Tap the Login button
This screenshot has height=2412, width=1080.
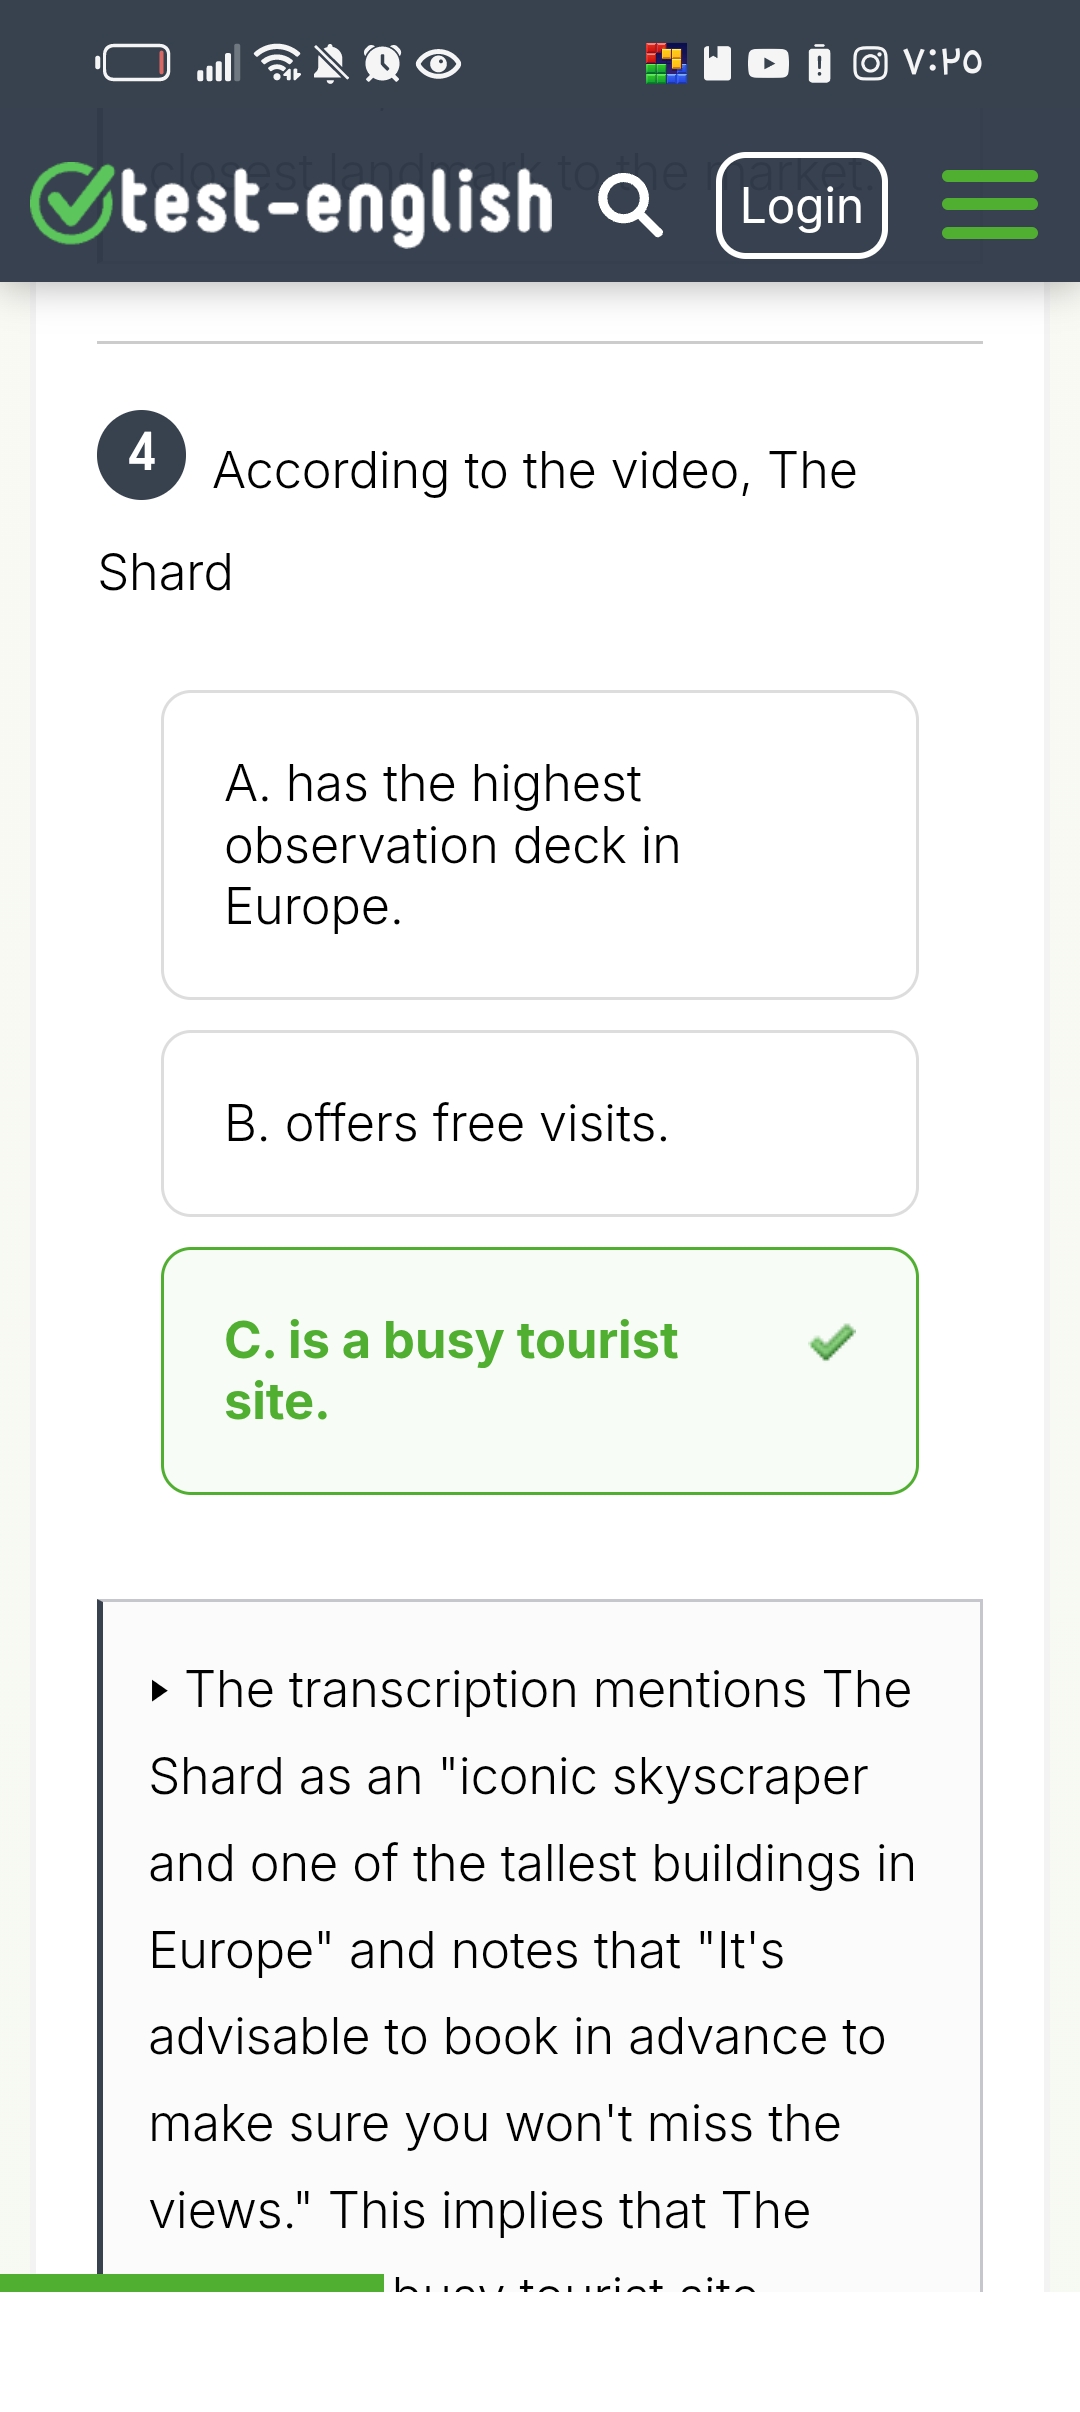click(801, 206)
